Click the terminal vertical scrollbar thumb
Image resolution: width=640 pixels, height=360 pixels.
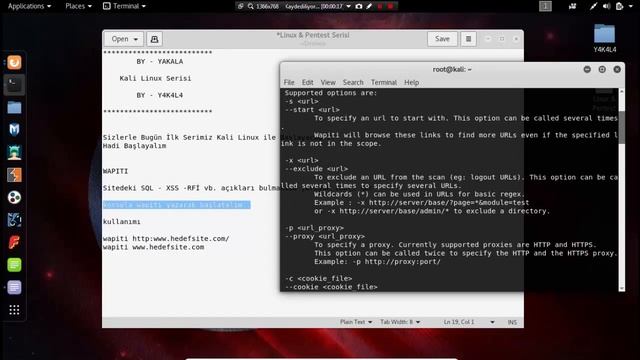click(622, 127)
